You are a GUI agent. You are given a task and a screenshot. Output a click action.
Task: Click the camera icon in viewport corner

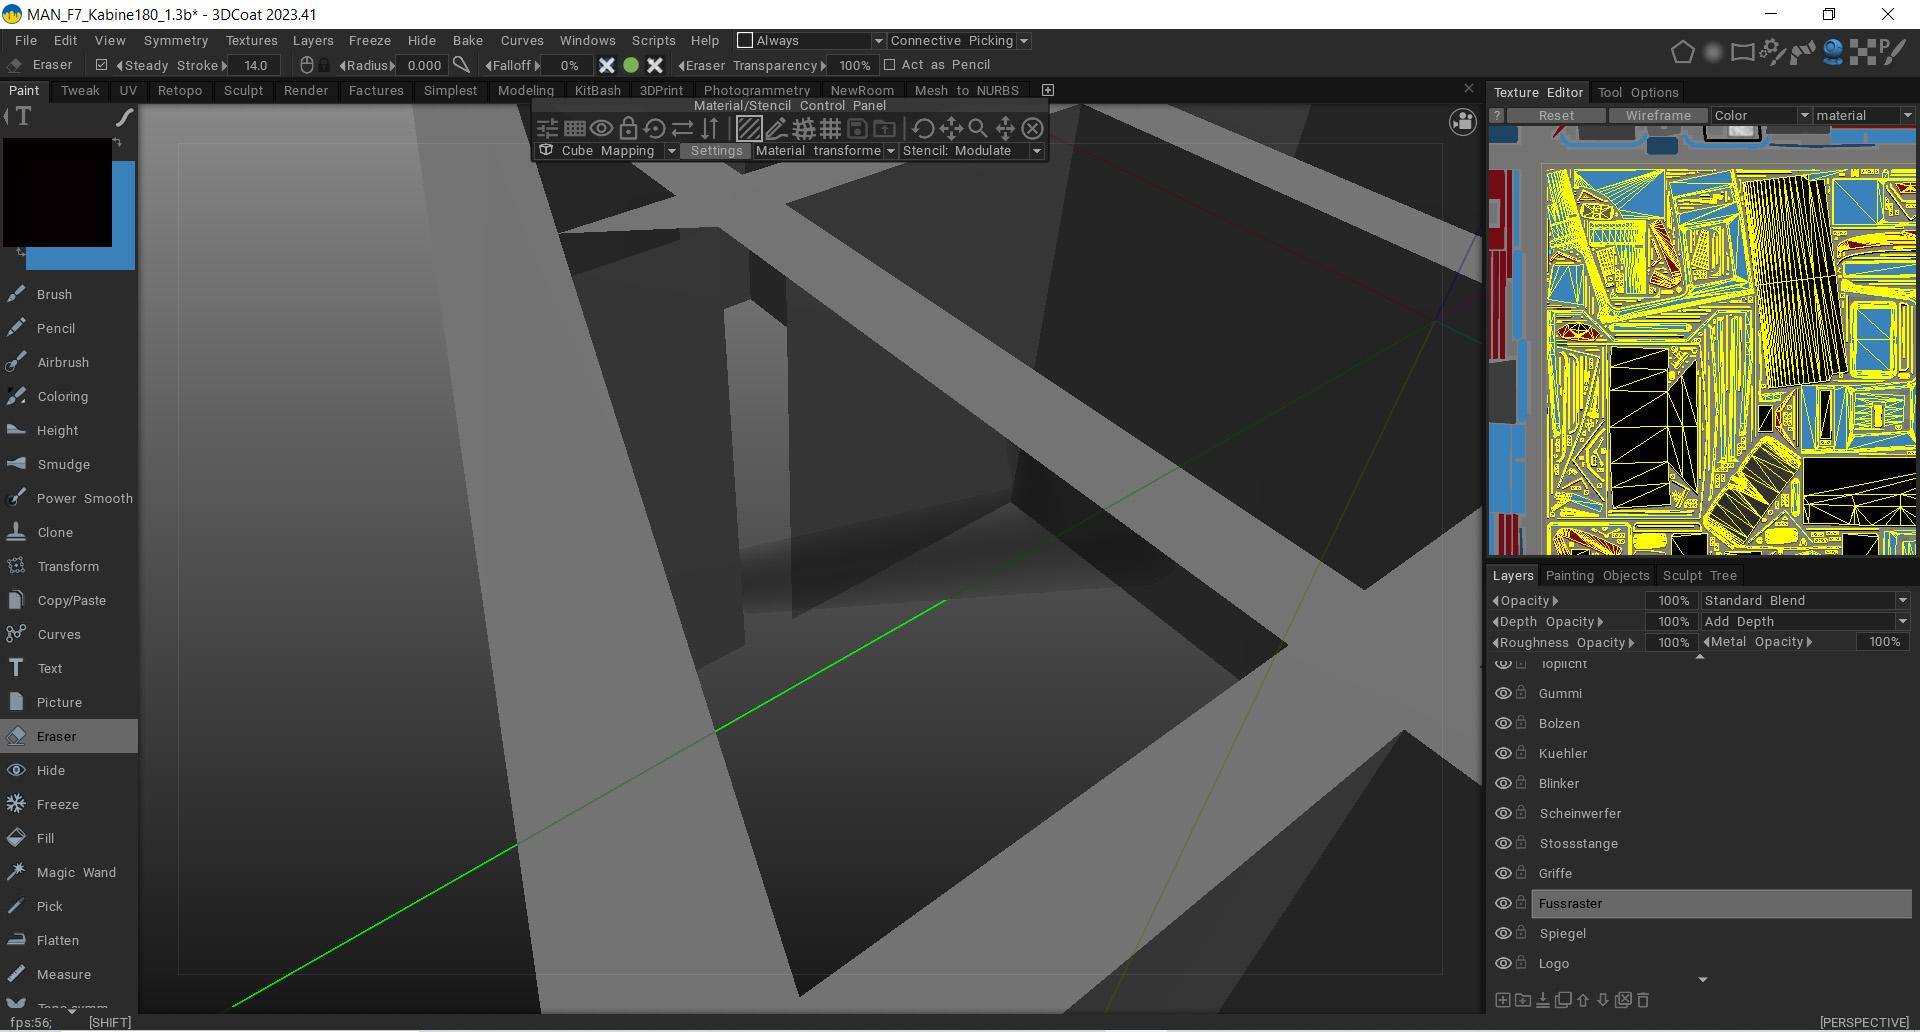pos(1462,122)
